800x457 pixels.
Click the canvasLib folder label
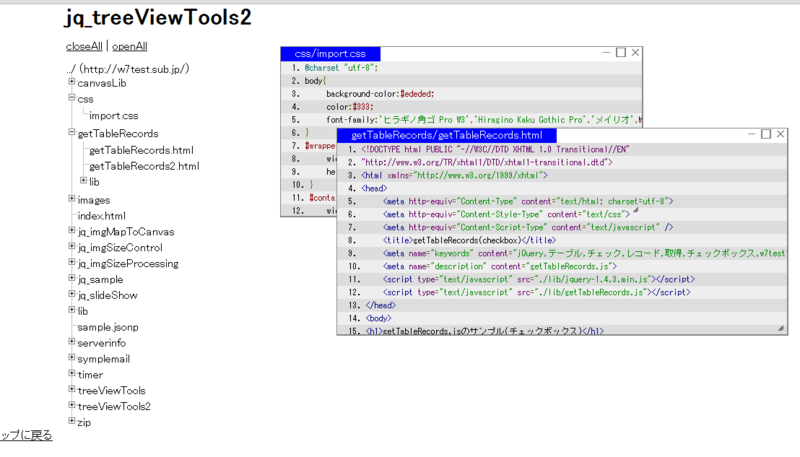point(102,84)
